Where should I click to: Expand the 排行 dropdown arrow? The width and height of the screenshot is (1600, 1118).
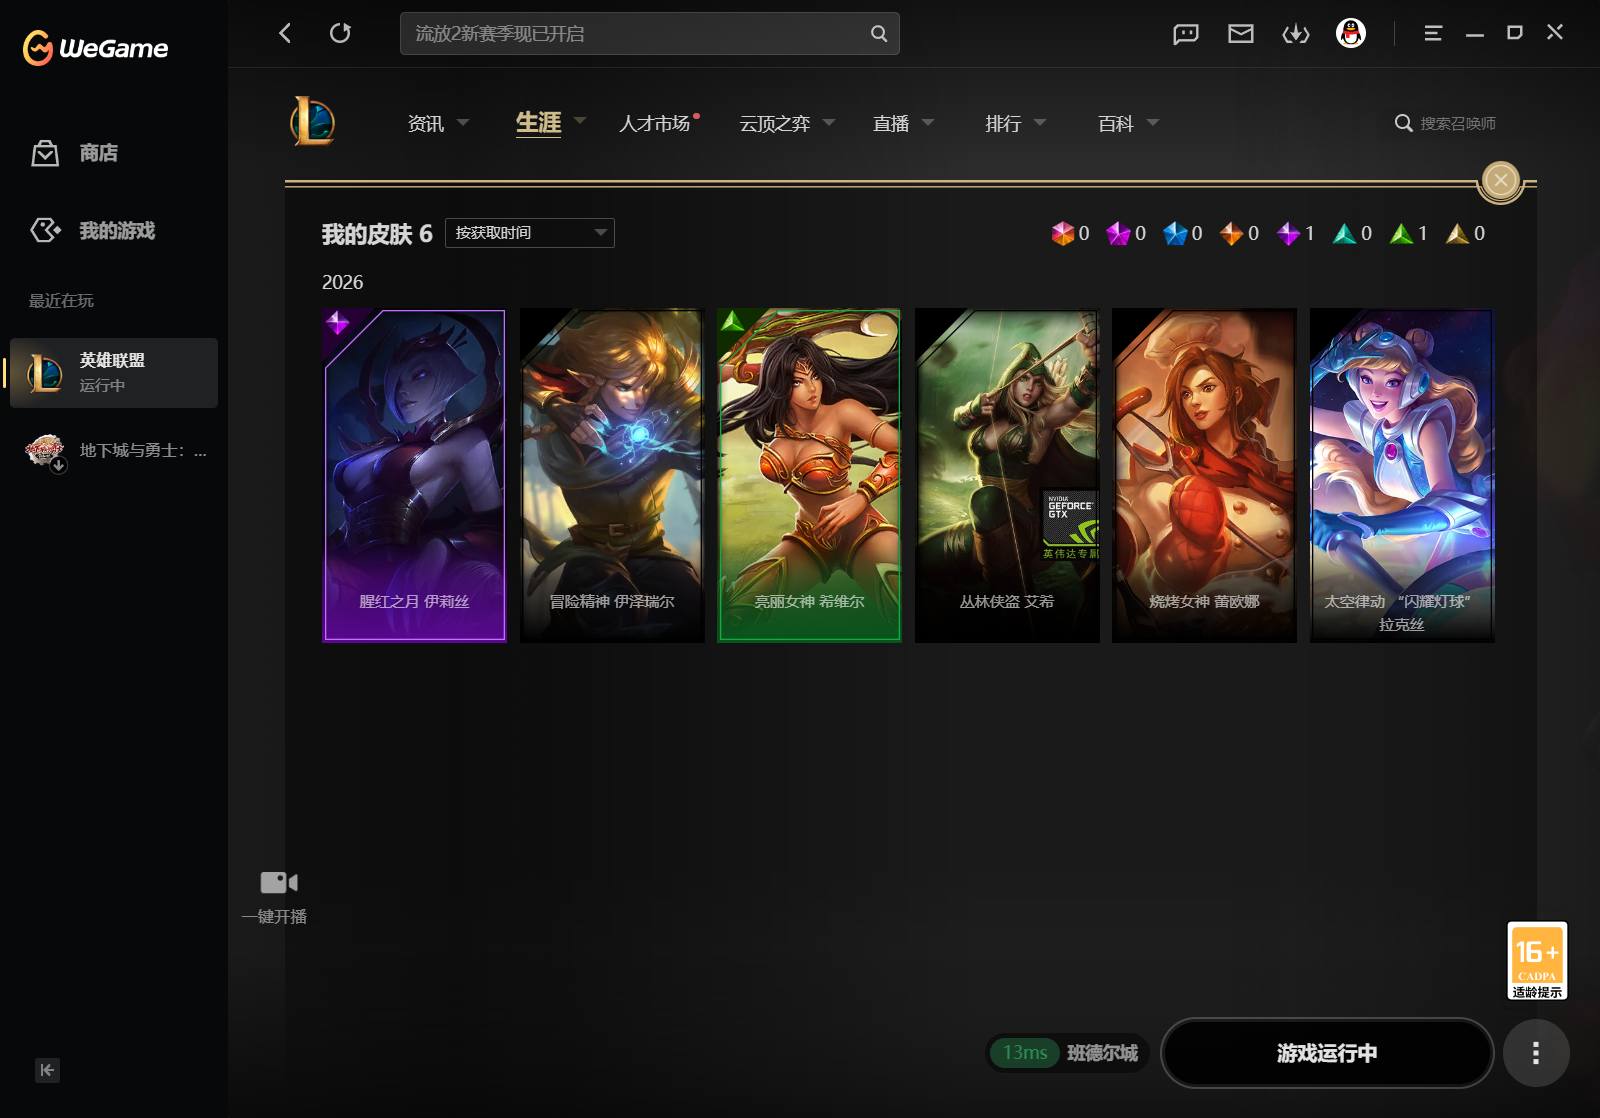pos(1040,123)
